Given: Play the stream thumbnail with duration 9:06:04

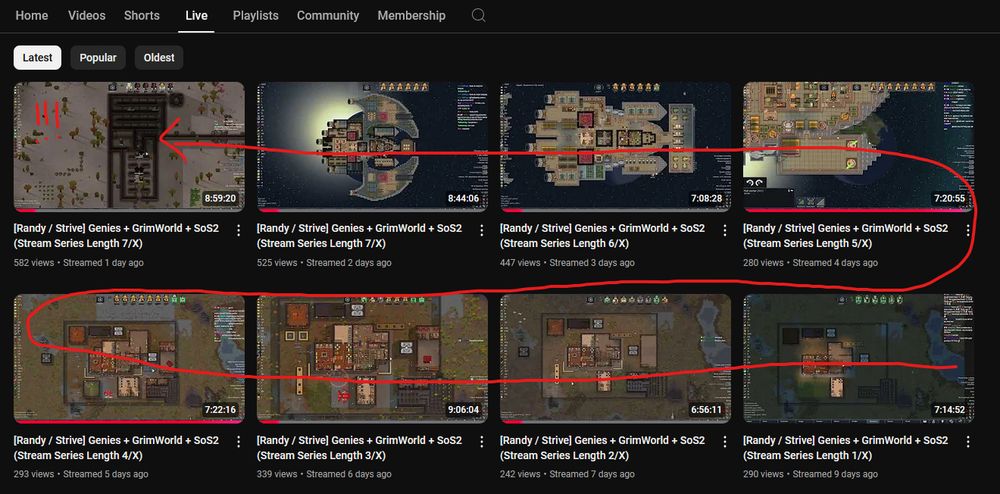Looking at the screenshot, I should 372,358.
